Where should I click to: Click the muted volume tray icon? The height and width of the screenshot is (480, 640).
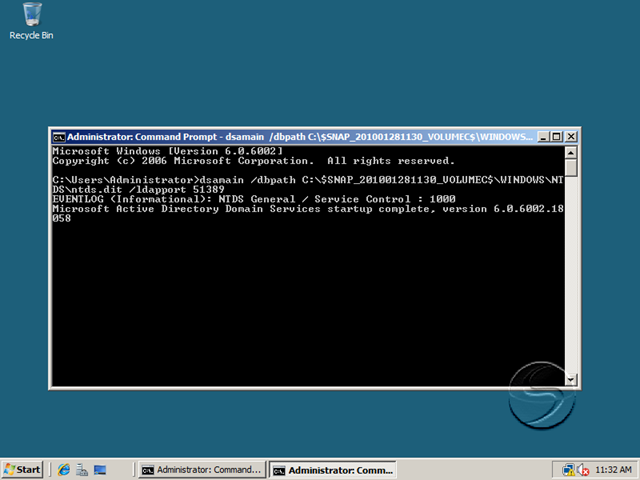pos(583,470)
